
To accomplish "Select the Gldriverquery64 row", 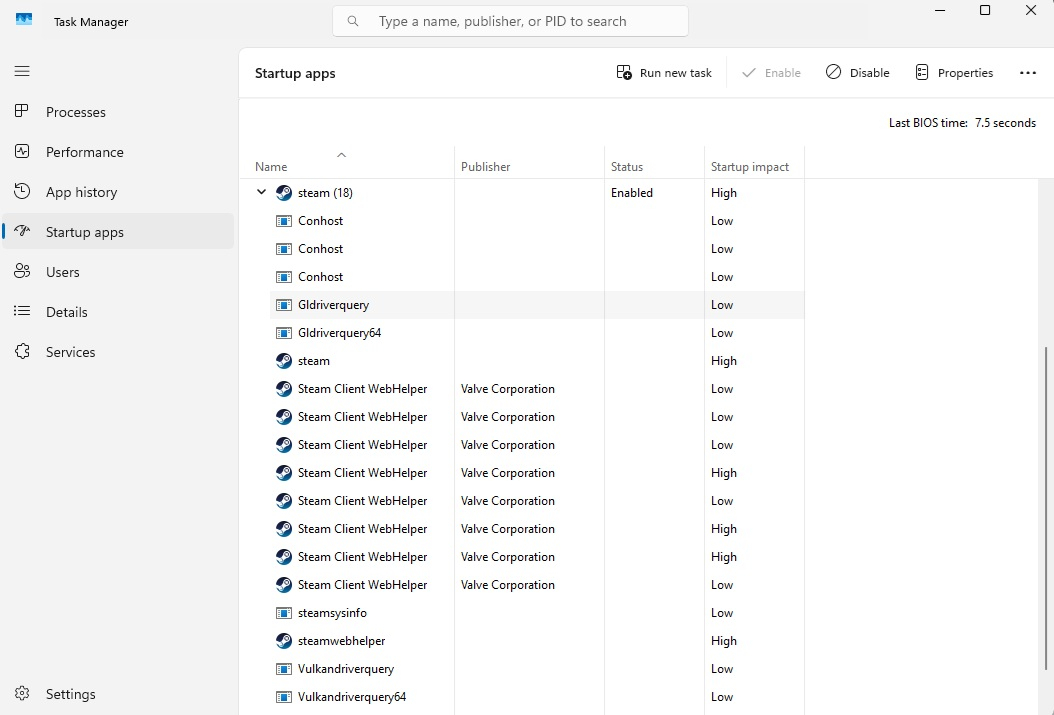I will click(537, 333).
